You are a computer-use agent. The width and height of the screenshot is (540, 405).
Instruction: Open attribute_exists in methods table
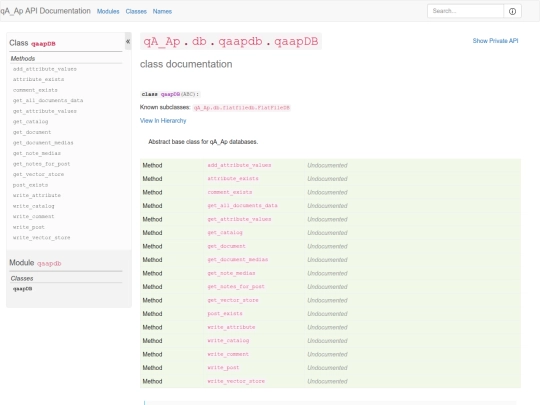click(x=233, y=179)
